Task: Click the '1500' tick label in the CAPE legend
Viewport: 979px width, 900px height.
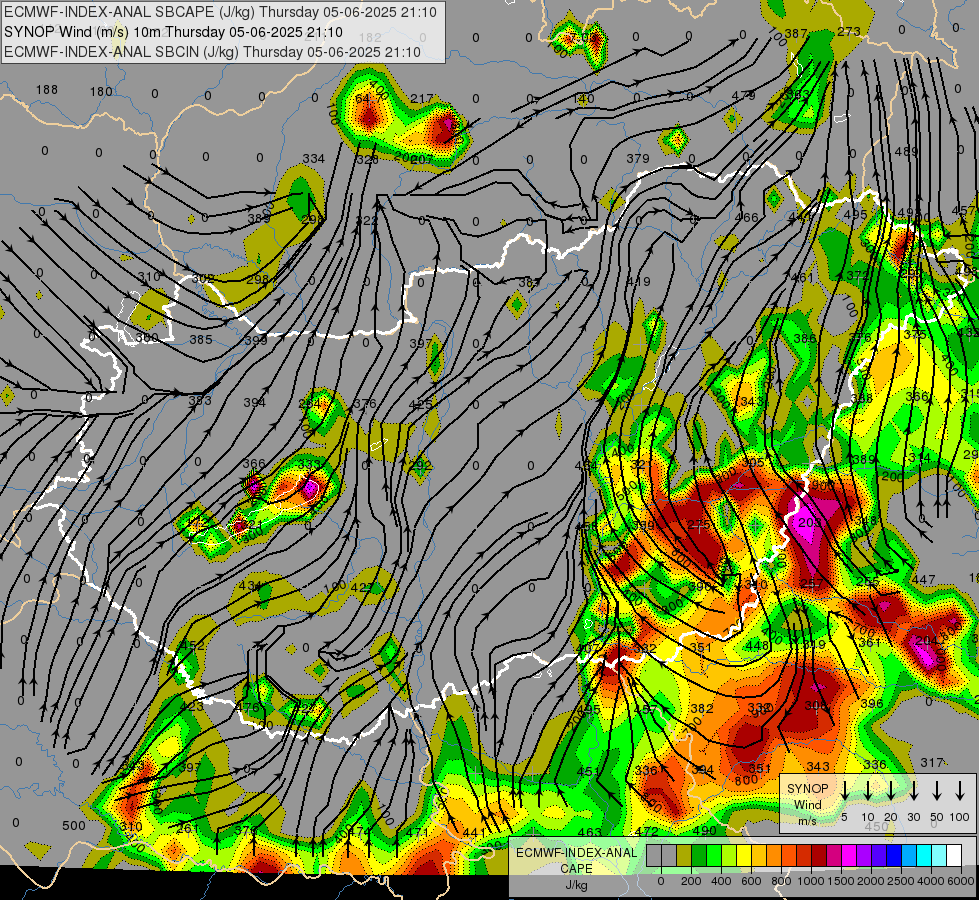Action: 841,881
